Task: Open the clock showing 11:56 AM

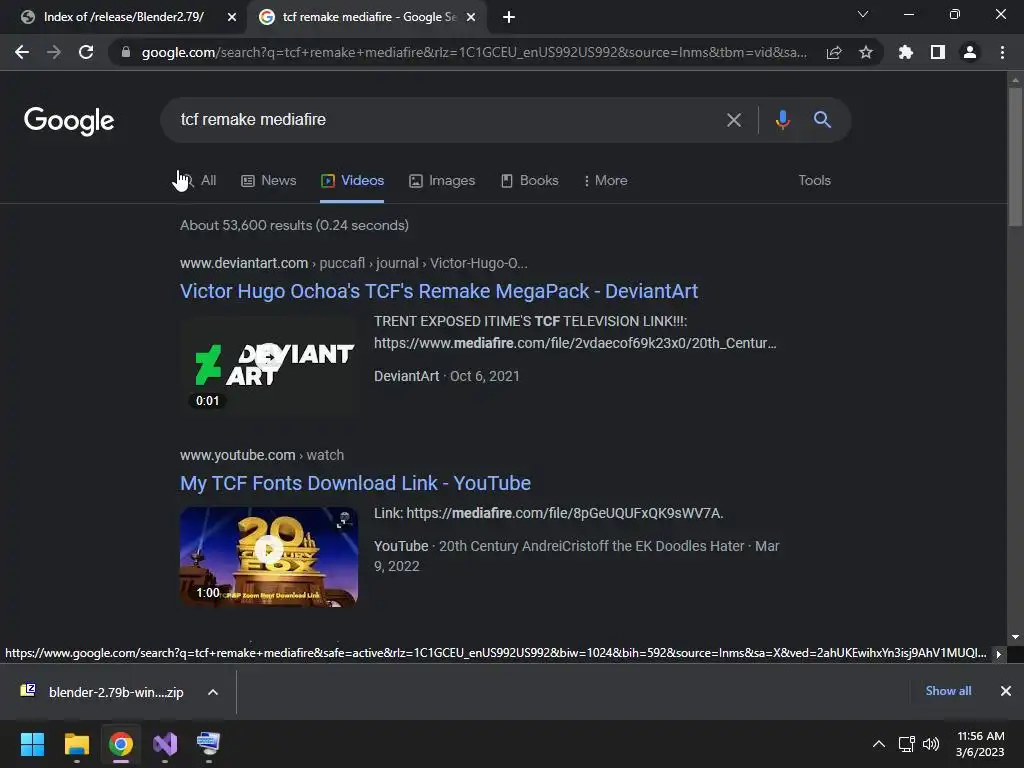Action: coord(980,744)
